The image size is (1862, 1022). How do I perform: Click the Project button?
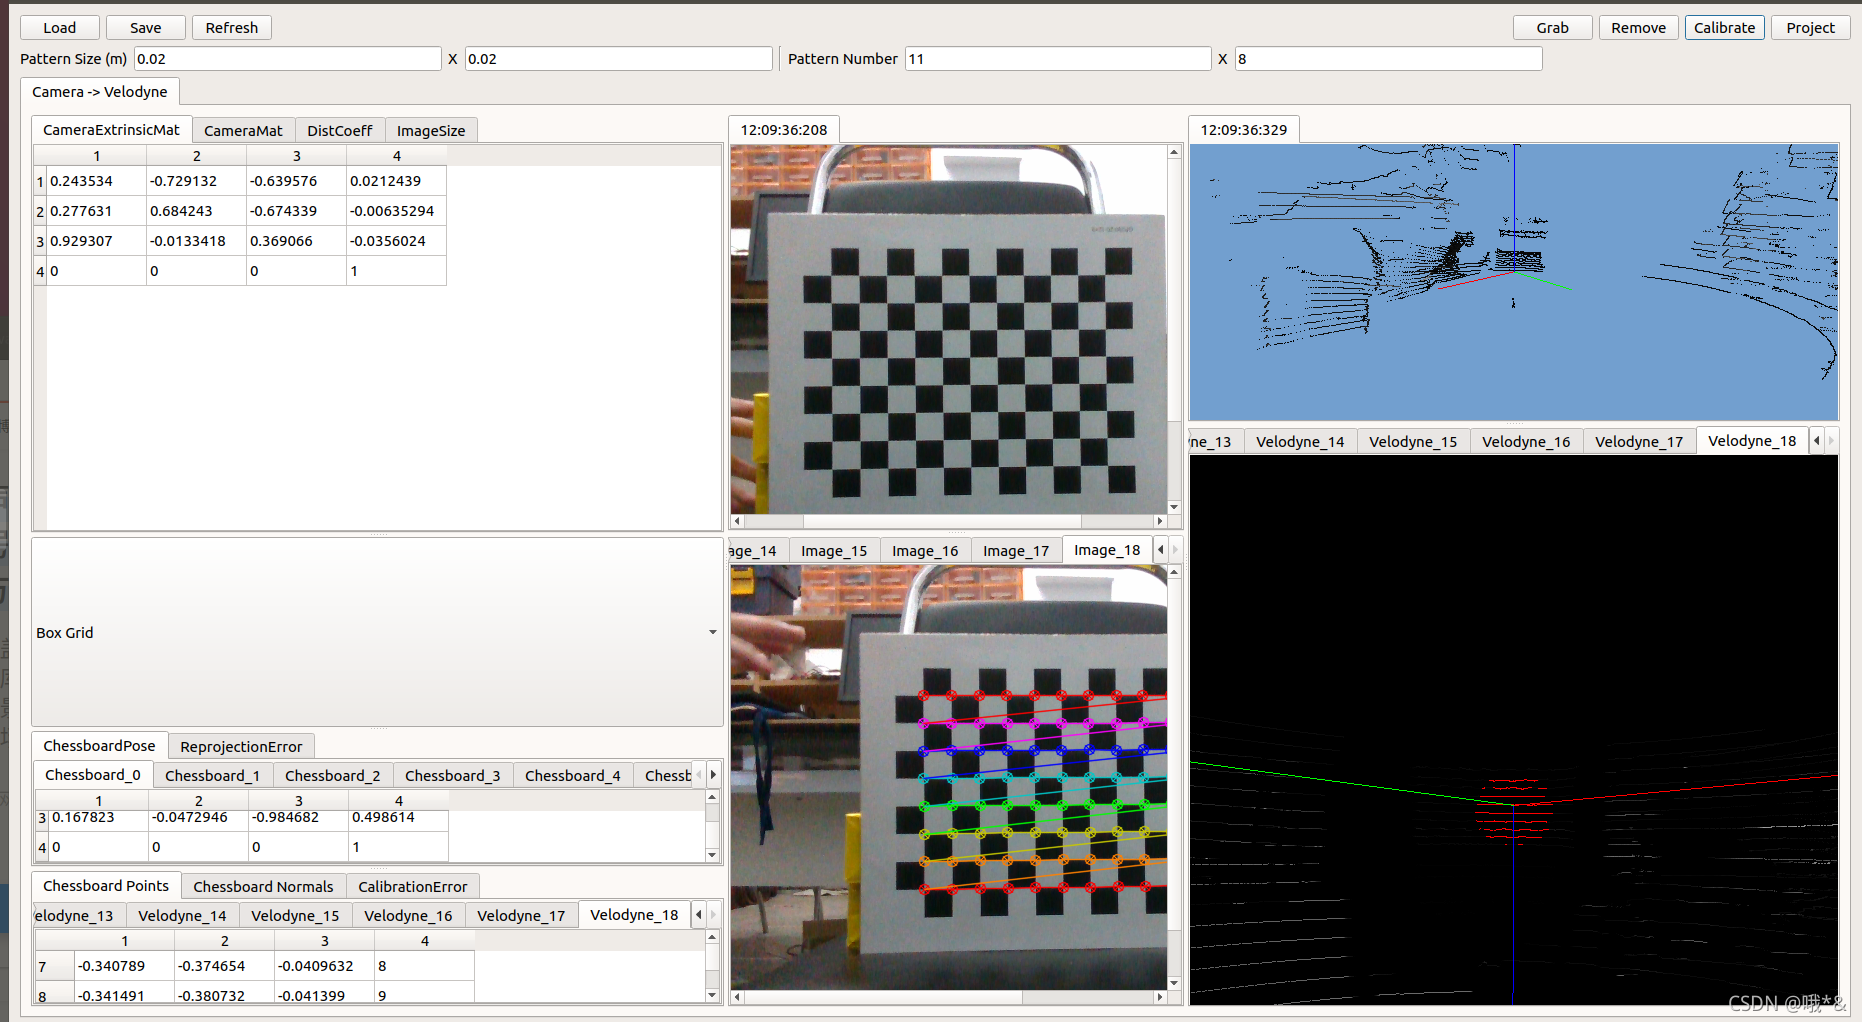1810,28
